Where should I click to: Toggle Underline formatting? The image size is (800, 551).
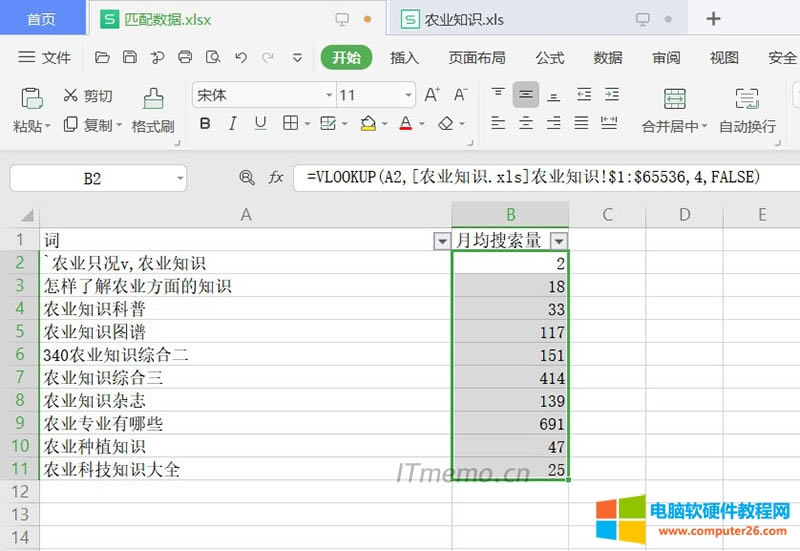(260, 124)
